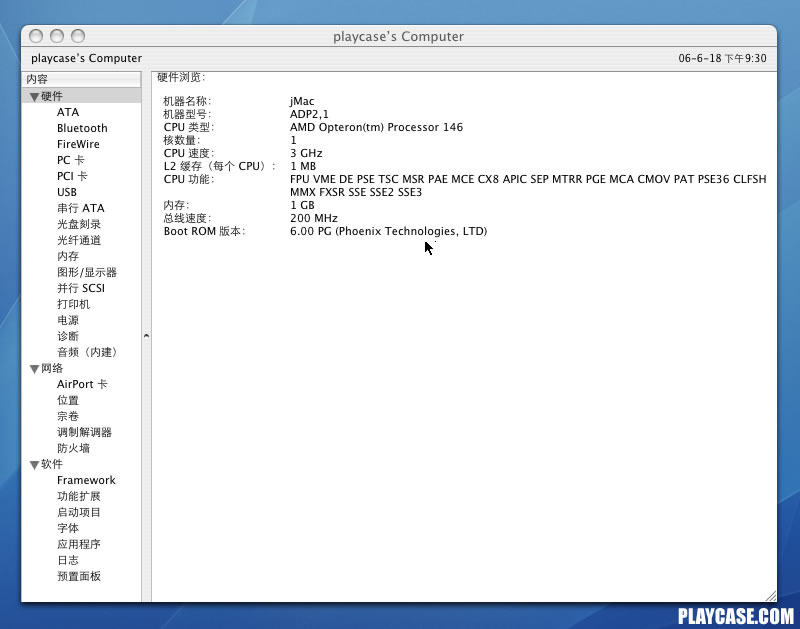Open the 打印机 printers entry
Image resolution: width=800 pixels, height=629 pixels.
point(73,304)
